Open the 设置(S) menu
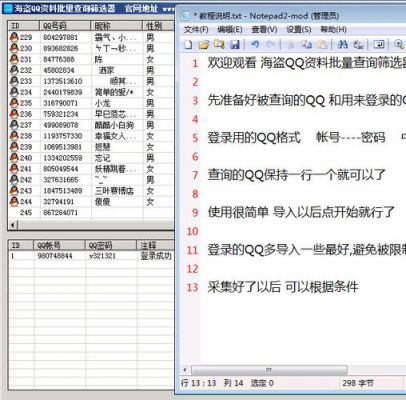 [299, 30]
